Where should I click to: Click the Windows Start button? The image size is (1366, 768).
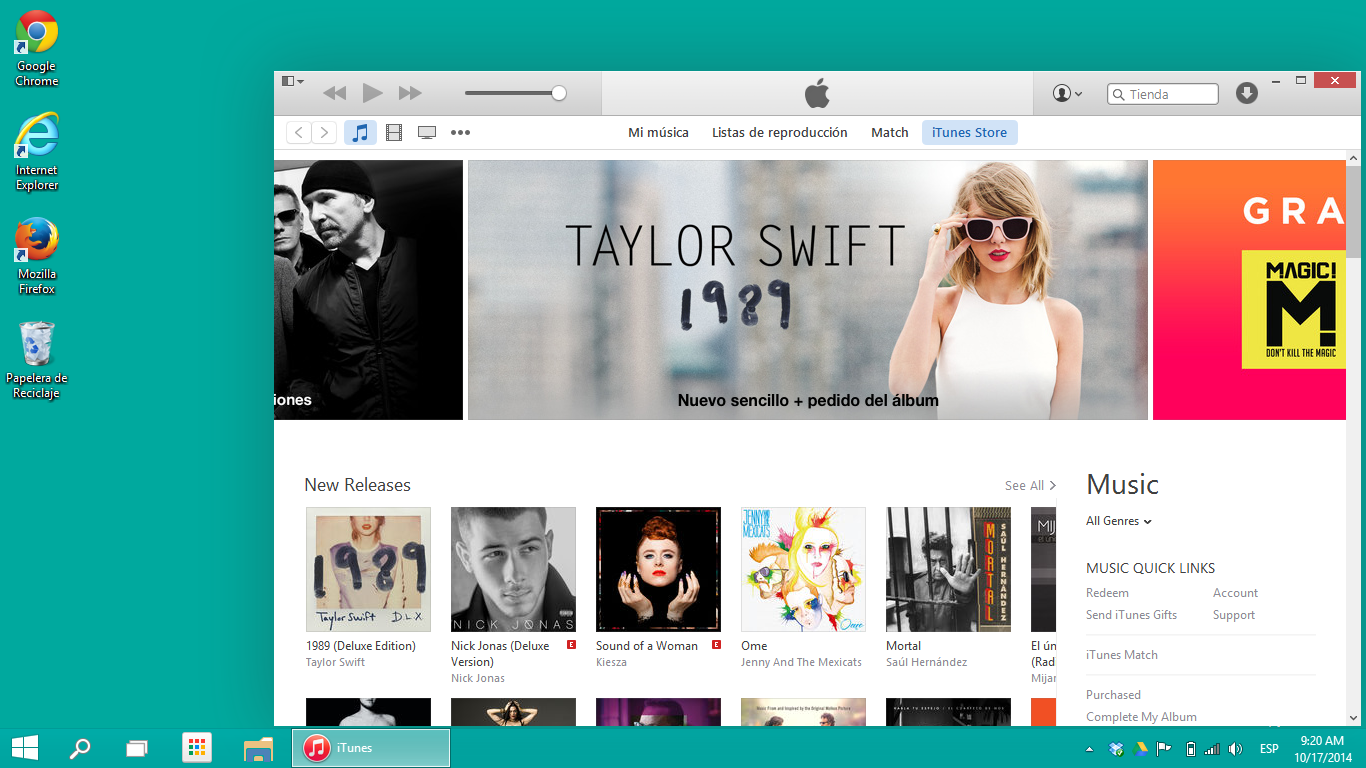coord(25,748)
